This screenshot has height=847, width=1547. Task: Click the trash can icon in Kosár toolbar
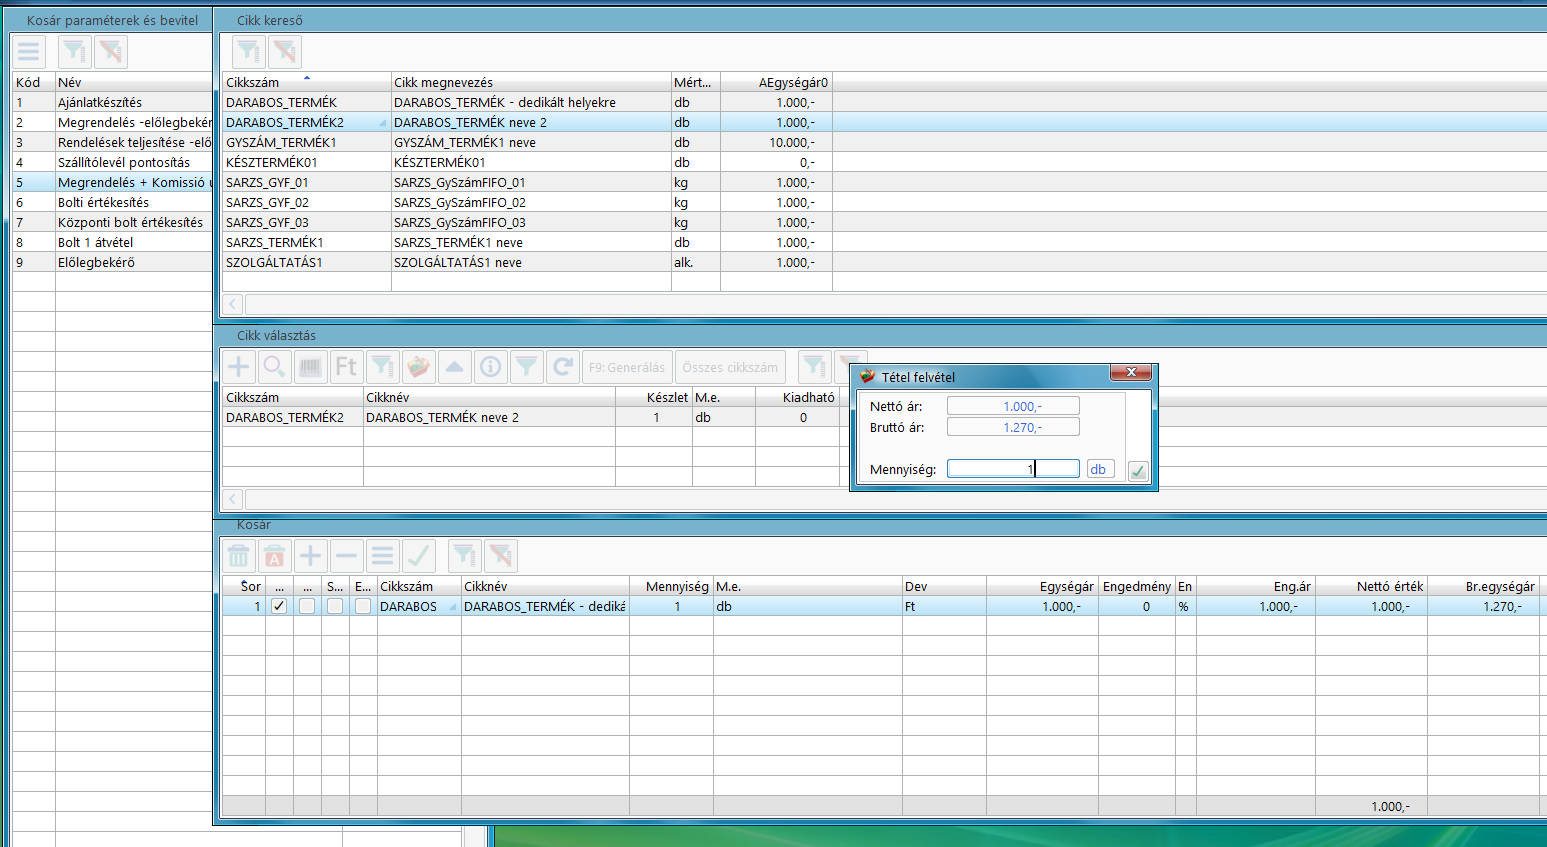click(x=239, y=556)
